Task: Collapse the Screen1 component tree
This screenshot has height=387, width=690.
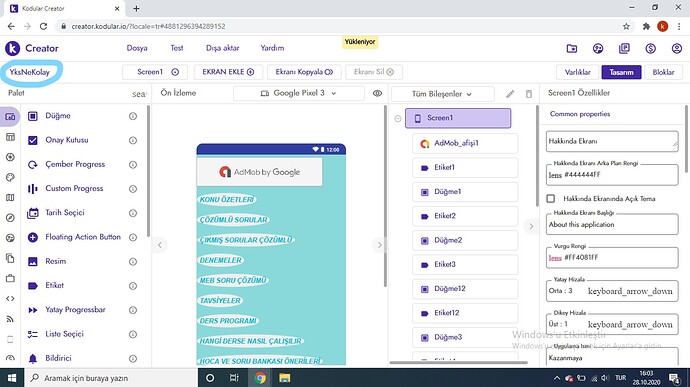Action: [398, 118]
